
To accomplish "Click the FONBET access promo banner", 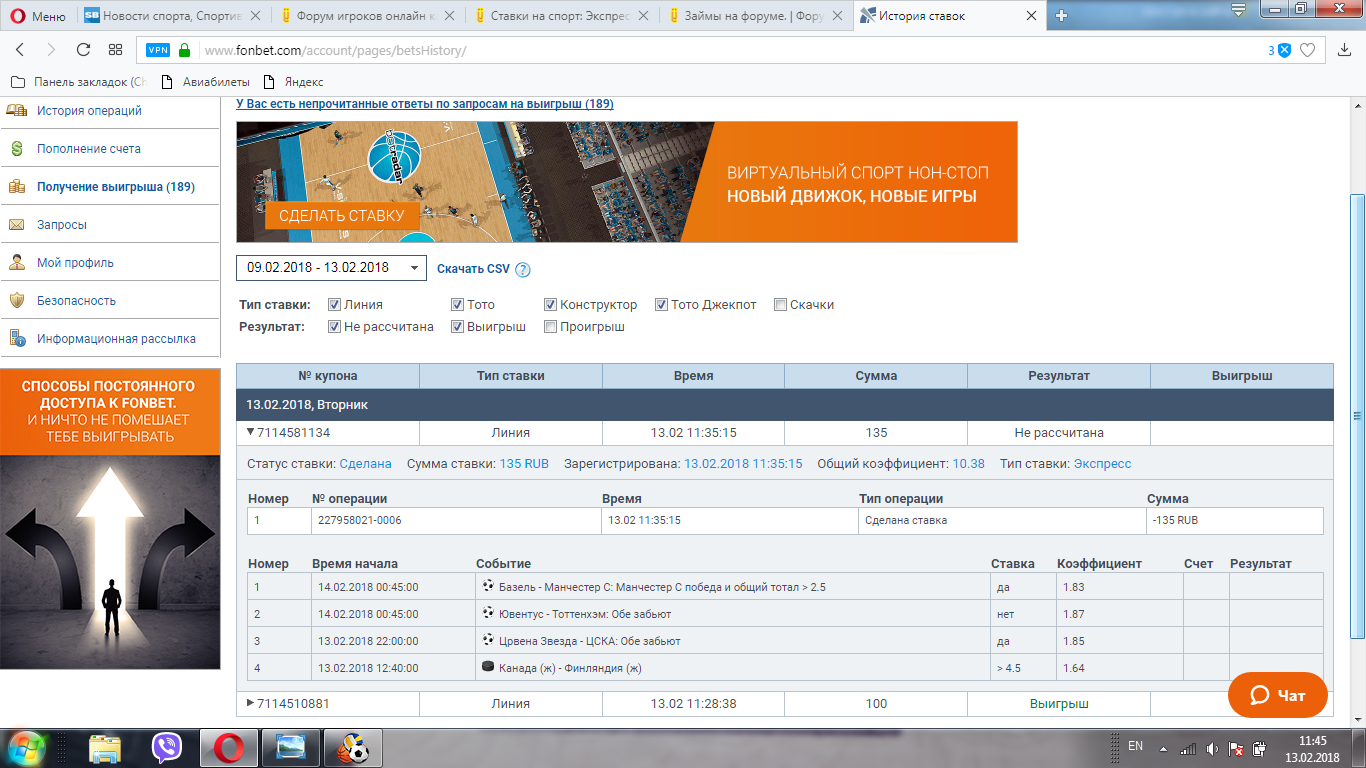I will coord(110,519).
